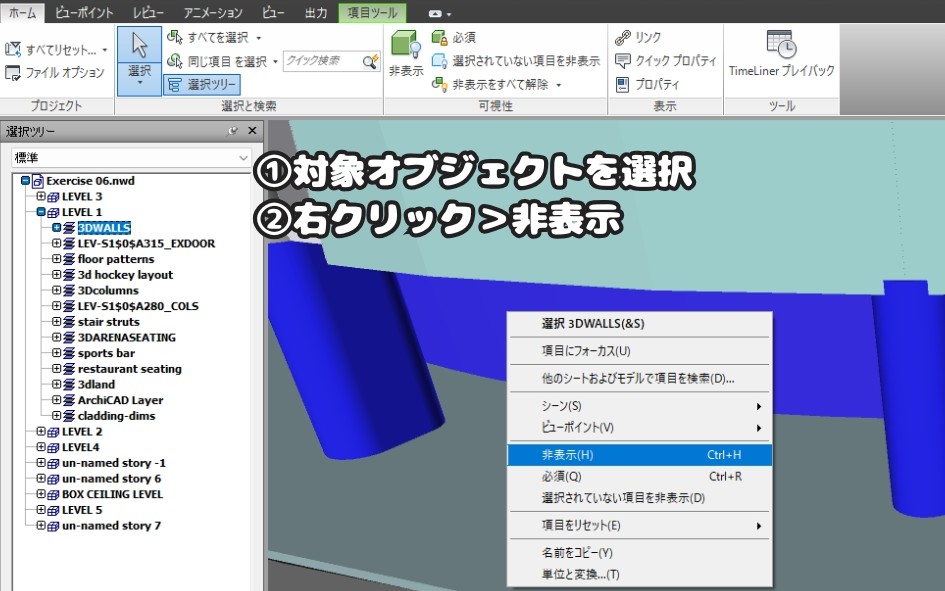Collapse the LEVEL 1 tree node

pyautogui.click(x=42, y=212)
